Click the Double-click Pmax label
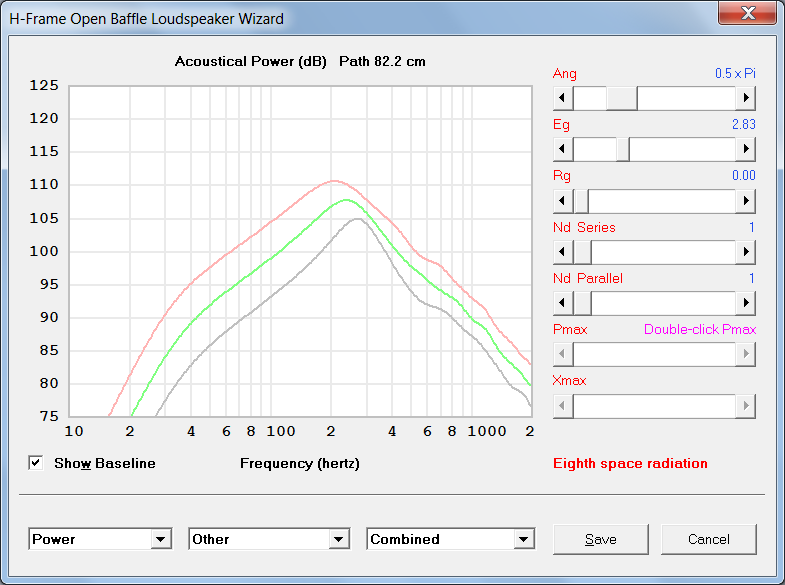 coord(699,329)
